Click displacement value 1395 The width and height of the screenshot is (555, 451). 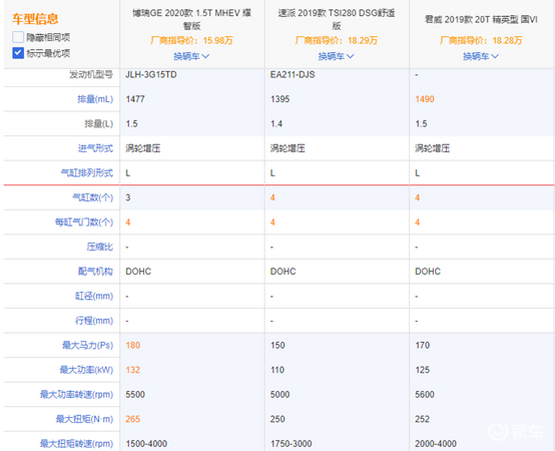[x=280, y=99]
